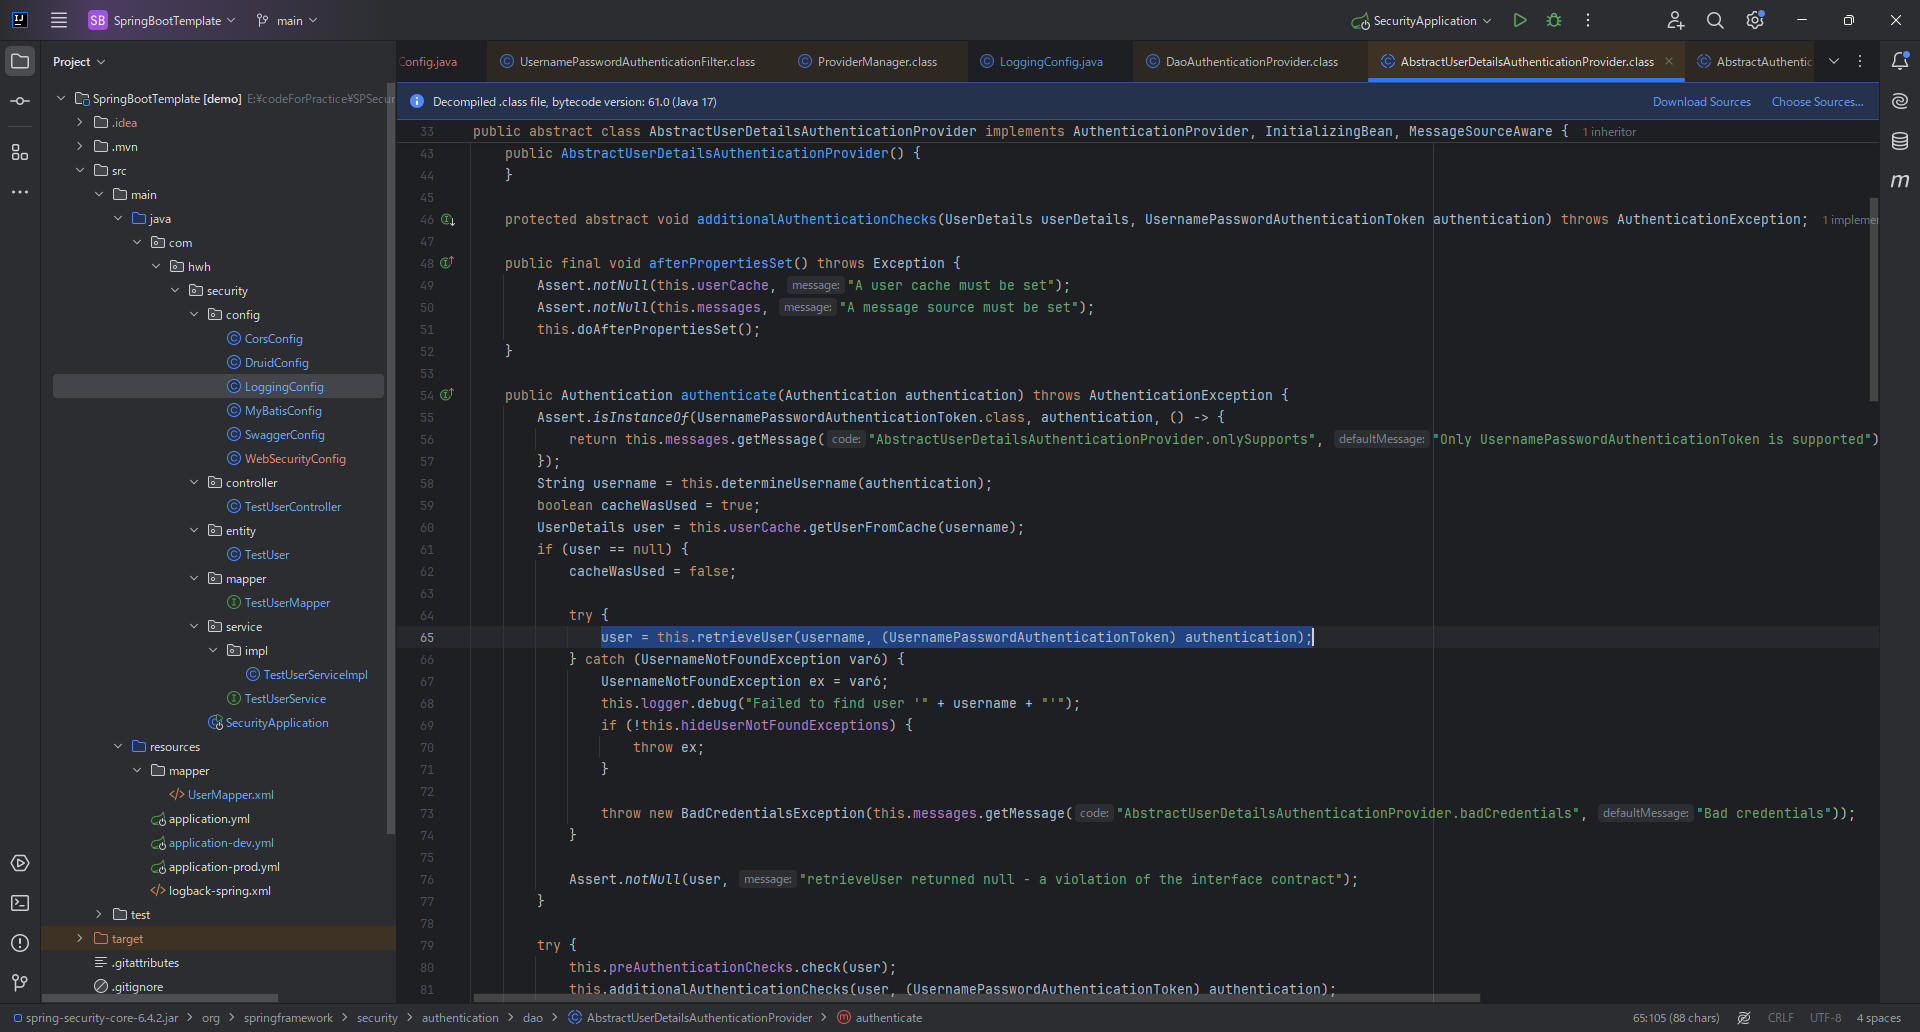Open the Commit tool window
This screenshot has height=1032, width=1920.
(20, 101)
